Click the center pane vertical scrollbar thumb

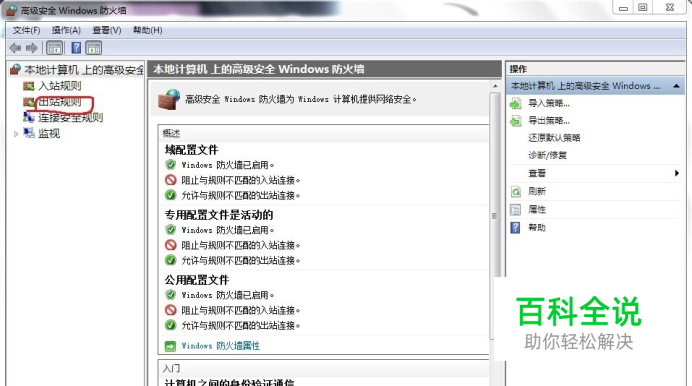495,215
